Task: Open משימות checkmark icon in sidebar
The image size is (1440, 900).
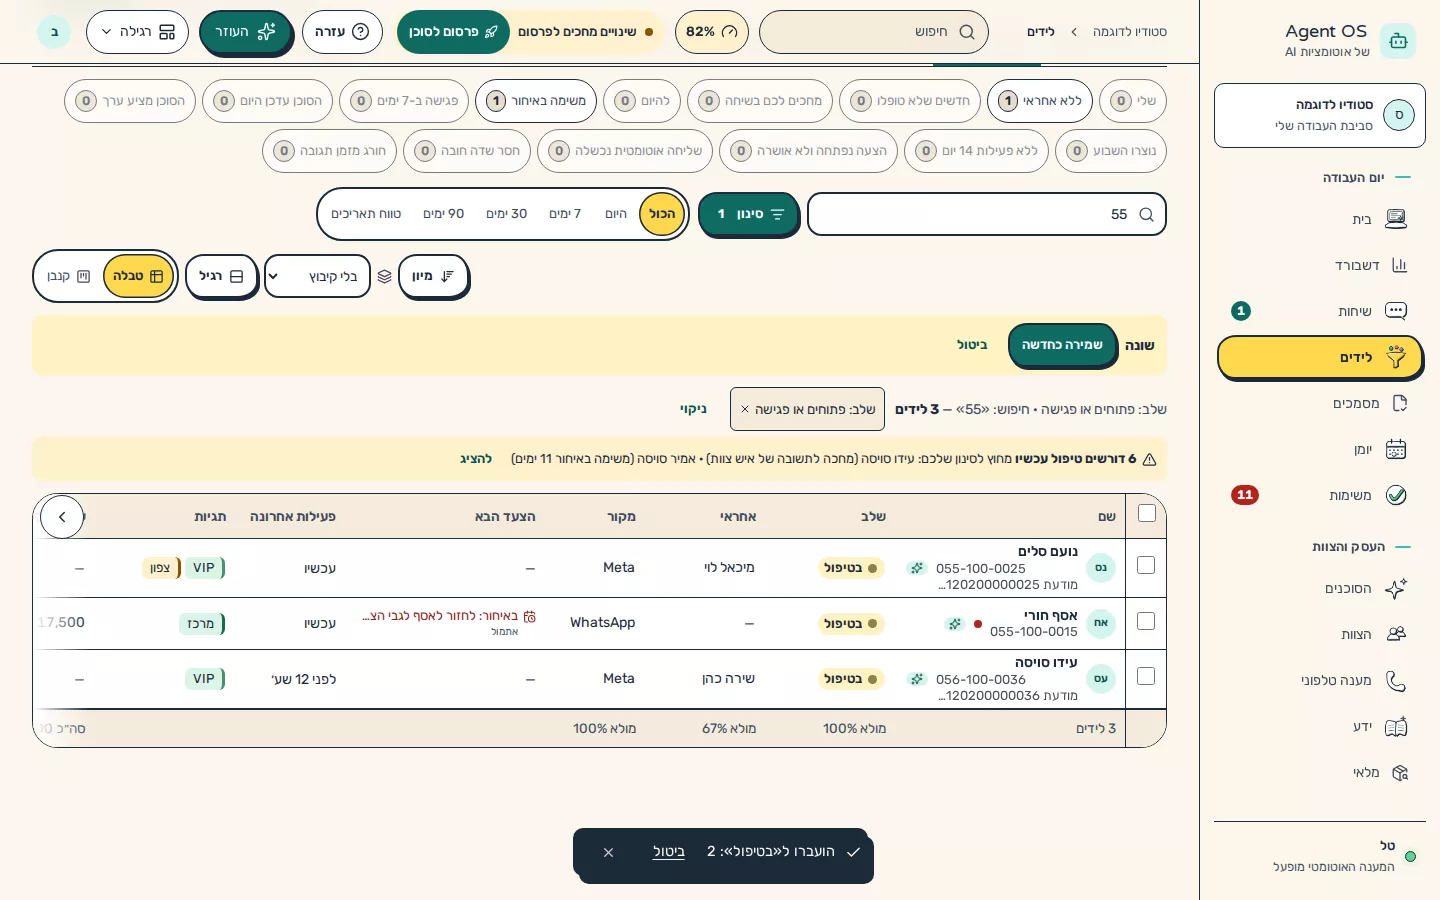Action: click(1396, 495)
